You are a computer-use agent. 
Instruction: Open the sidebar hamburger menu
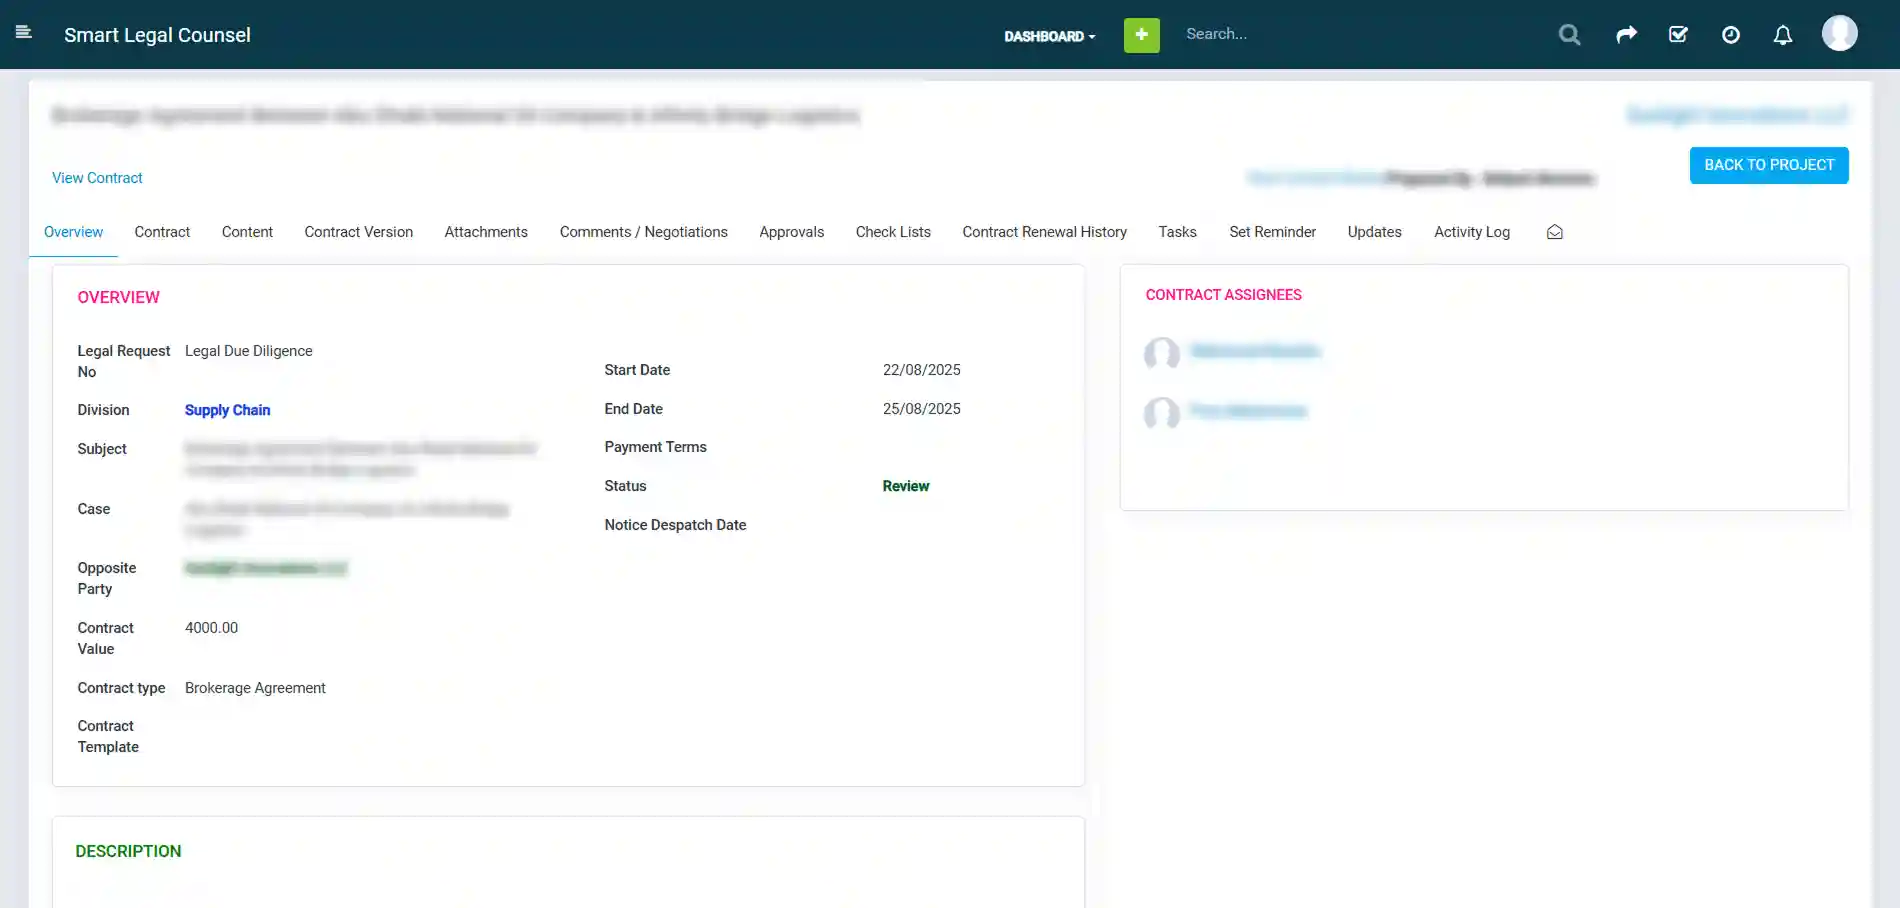point(23,33)
